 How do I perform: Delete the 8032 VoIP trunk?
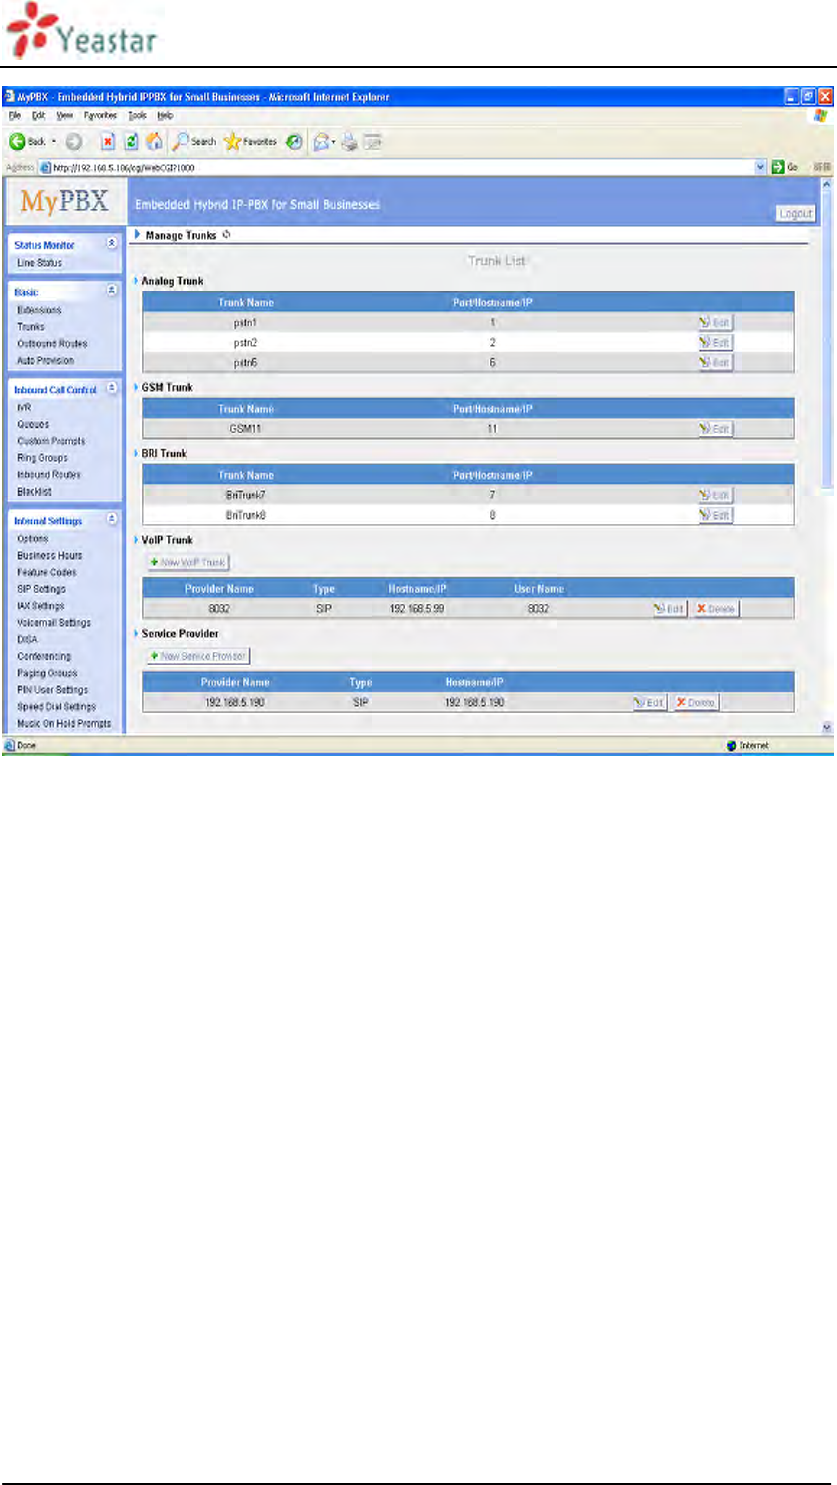(715, 609)
